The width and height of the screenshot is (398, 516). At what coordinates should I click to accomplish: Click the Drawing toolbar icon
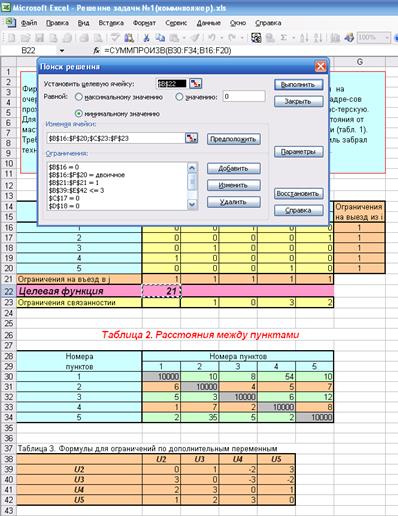pyautogui.click(x=349, y=38)
